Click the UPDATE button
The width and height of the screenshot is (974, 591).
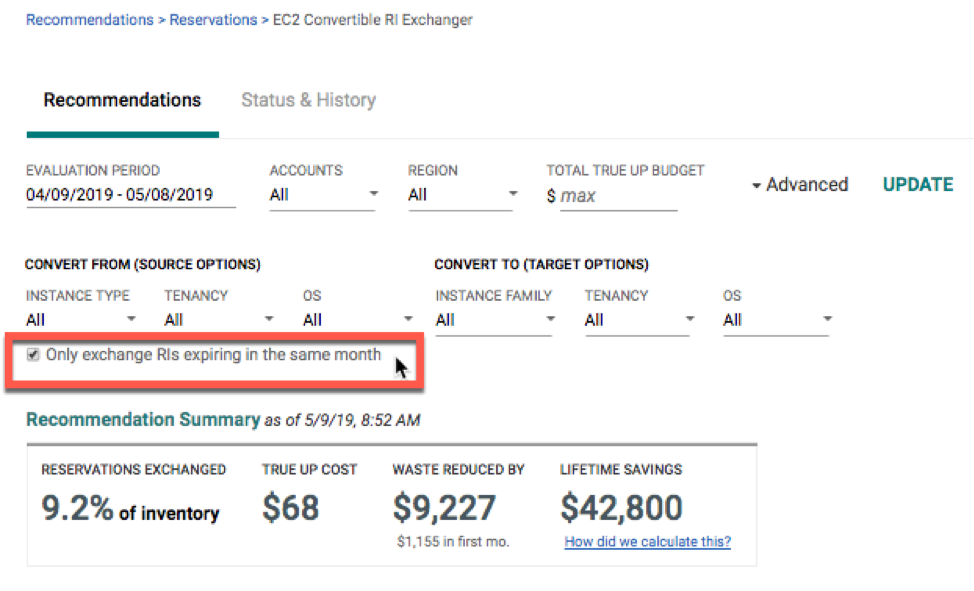tap(916, 184)
